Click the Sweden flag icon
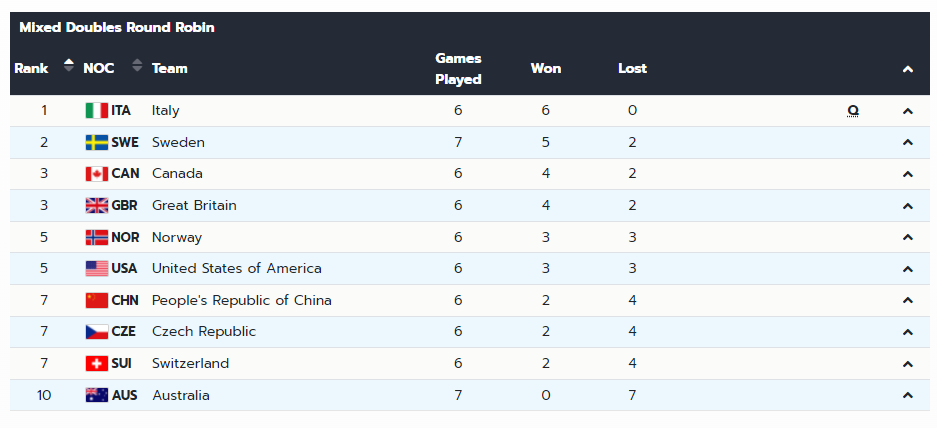The image size is (937, 428). [97, 143]
